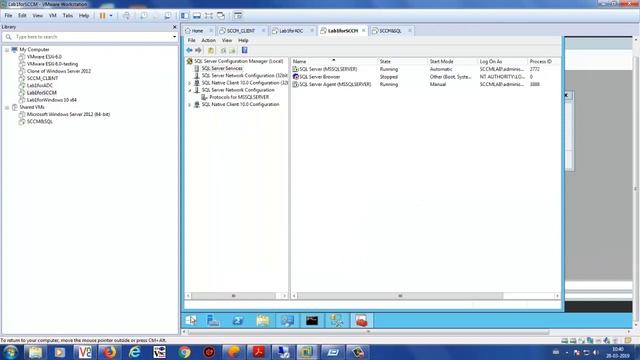Select Lab1forWindows 10 x64 in library
The height and width of the screenshot is (360, 640).
coord(51,100)
